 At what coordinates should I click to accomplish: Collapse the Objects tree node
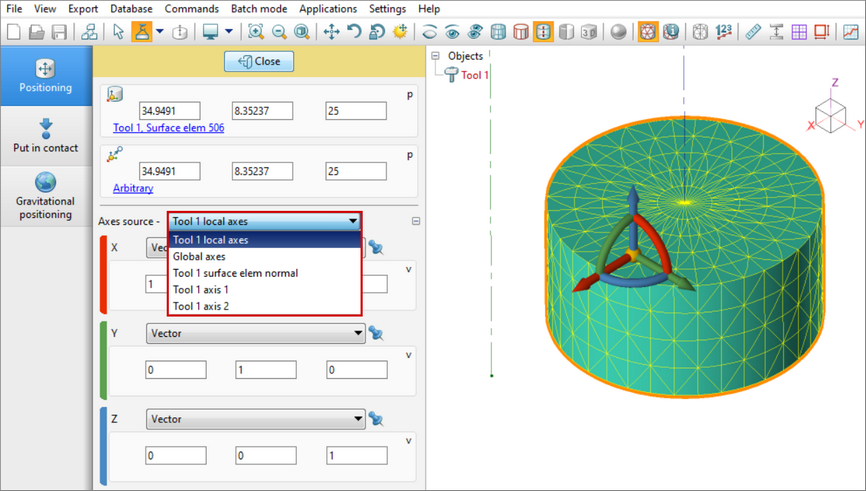436,56
